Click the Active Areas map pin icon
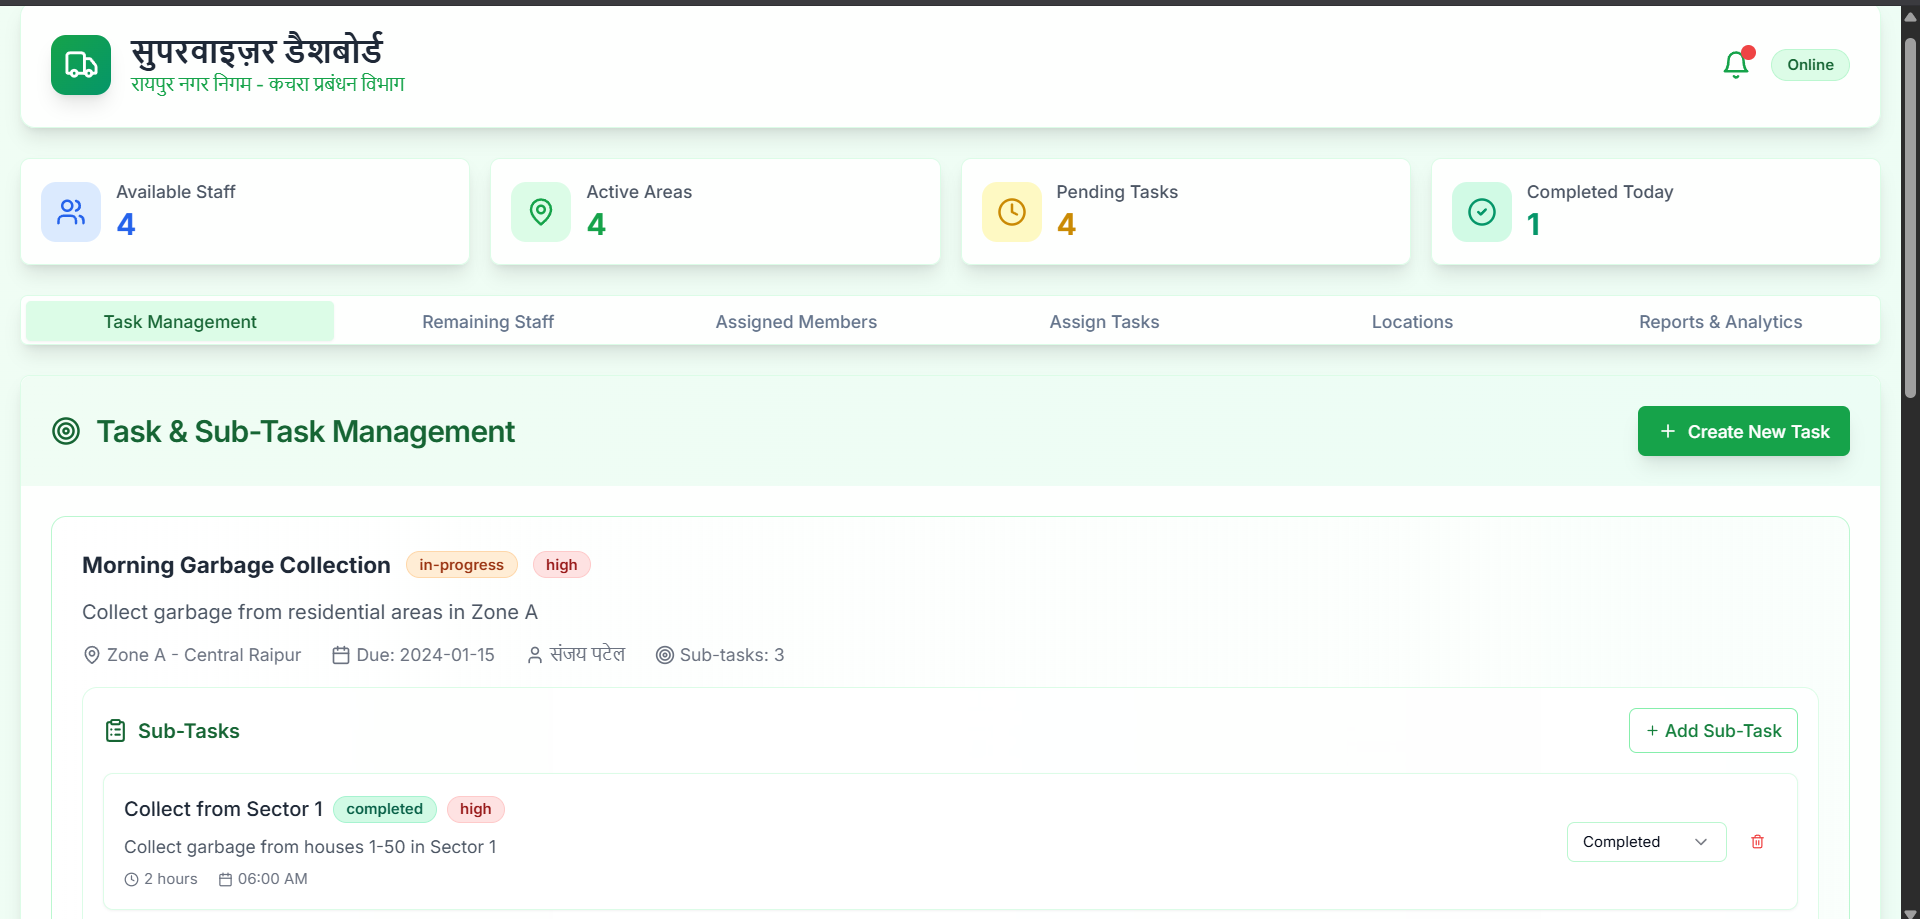This screenshot has height=919, width=1920. tap(541, 212)
